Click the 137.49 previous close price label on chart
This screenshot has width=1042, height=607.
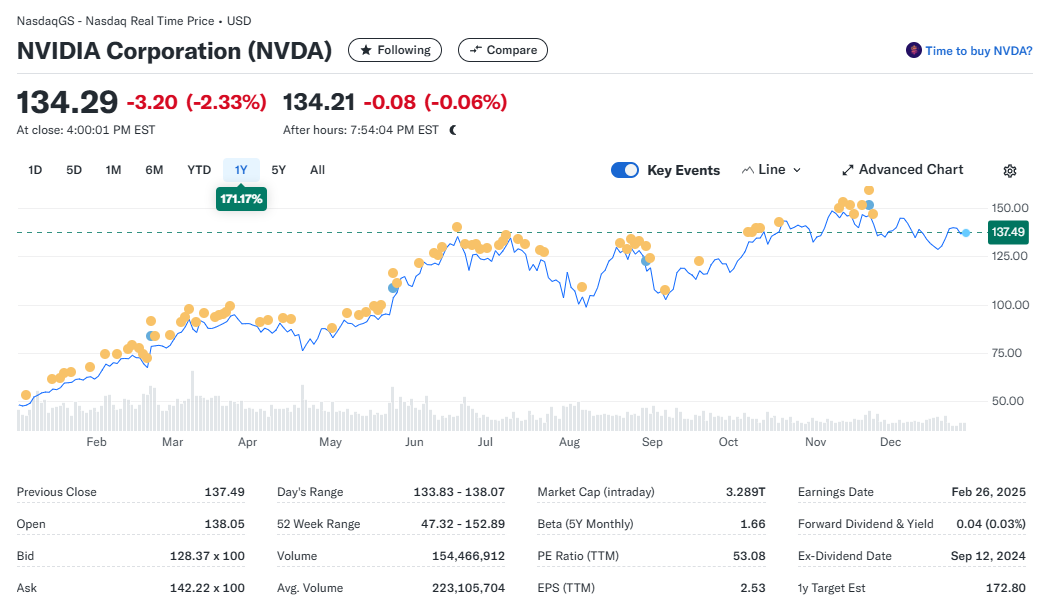(x=1008, y=232)
